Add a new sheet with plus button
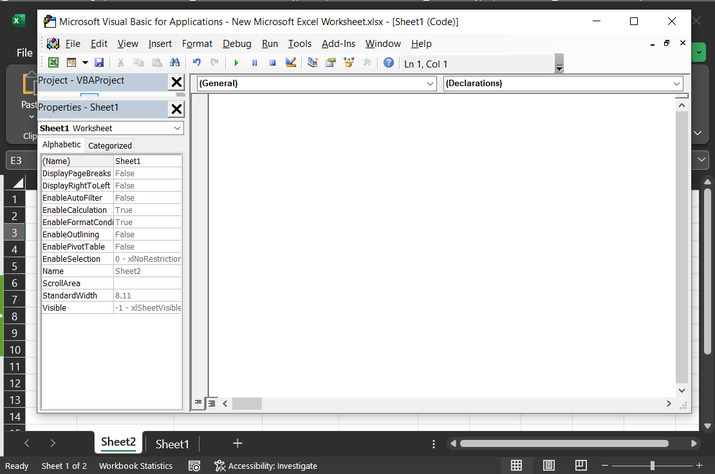This screenshot has height=474, width=715. click(238, 443)
